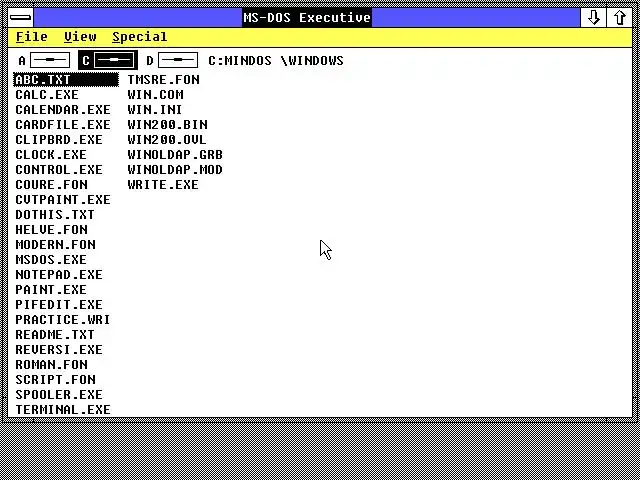Select CONTROL.EXE
The width and height of the screenshot is (640, 480).
59,170
